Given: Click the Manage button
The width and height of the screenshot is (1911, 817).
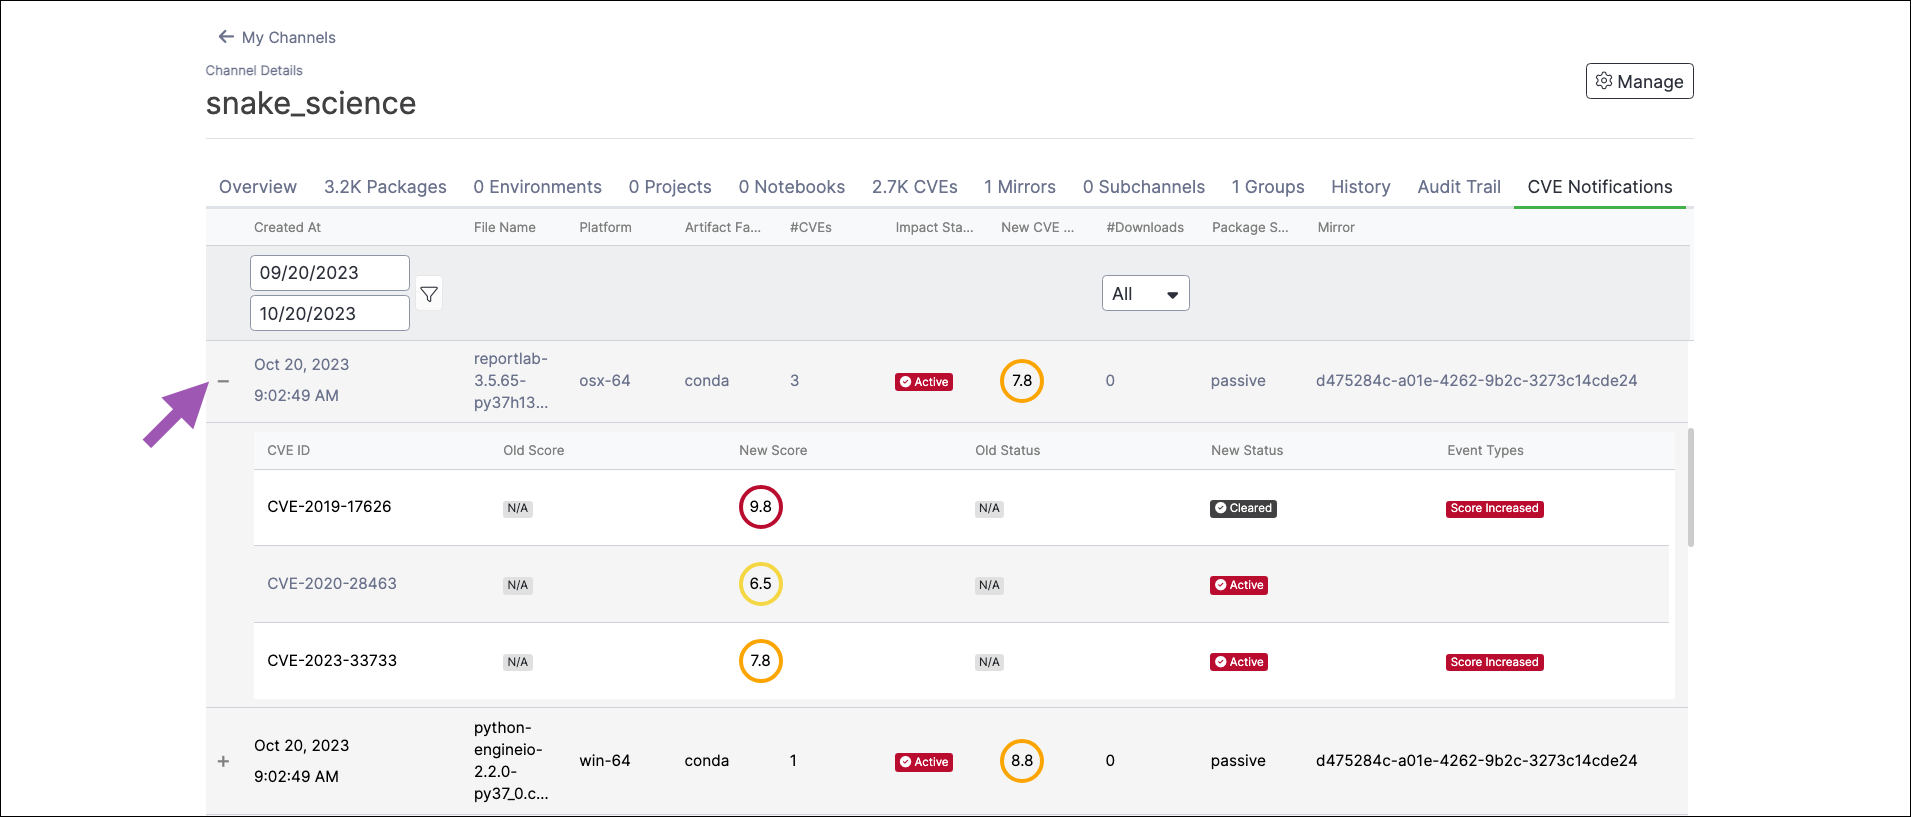Looking at the screenshot, I should pos(1640,81).
